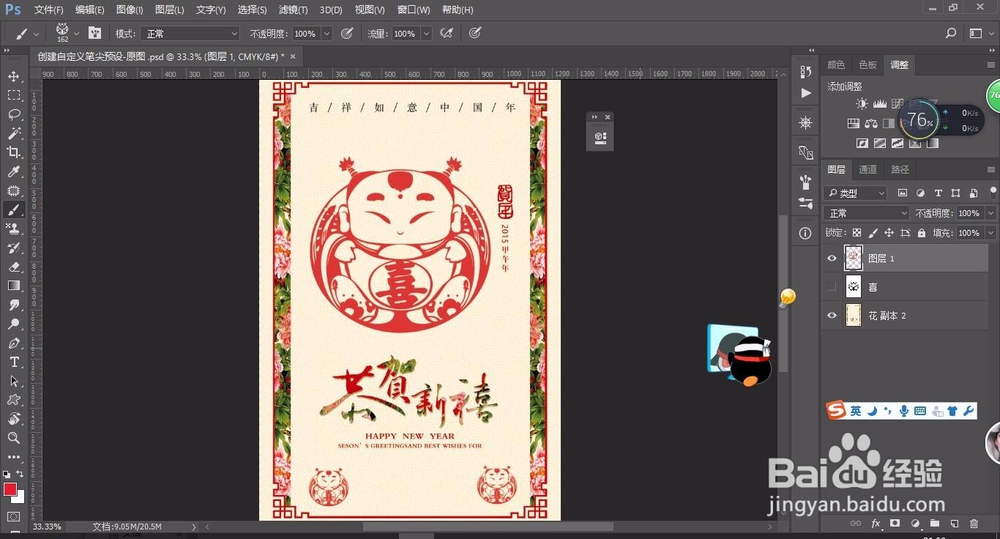Open the 滤镜(T) menu
Screen dimensions: 1000x539
point(293,10)
